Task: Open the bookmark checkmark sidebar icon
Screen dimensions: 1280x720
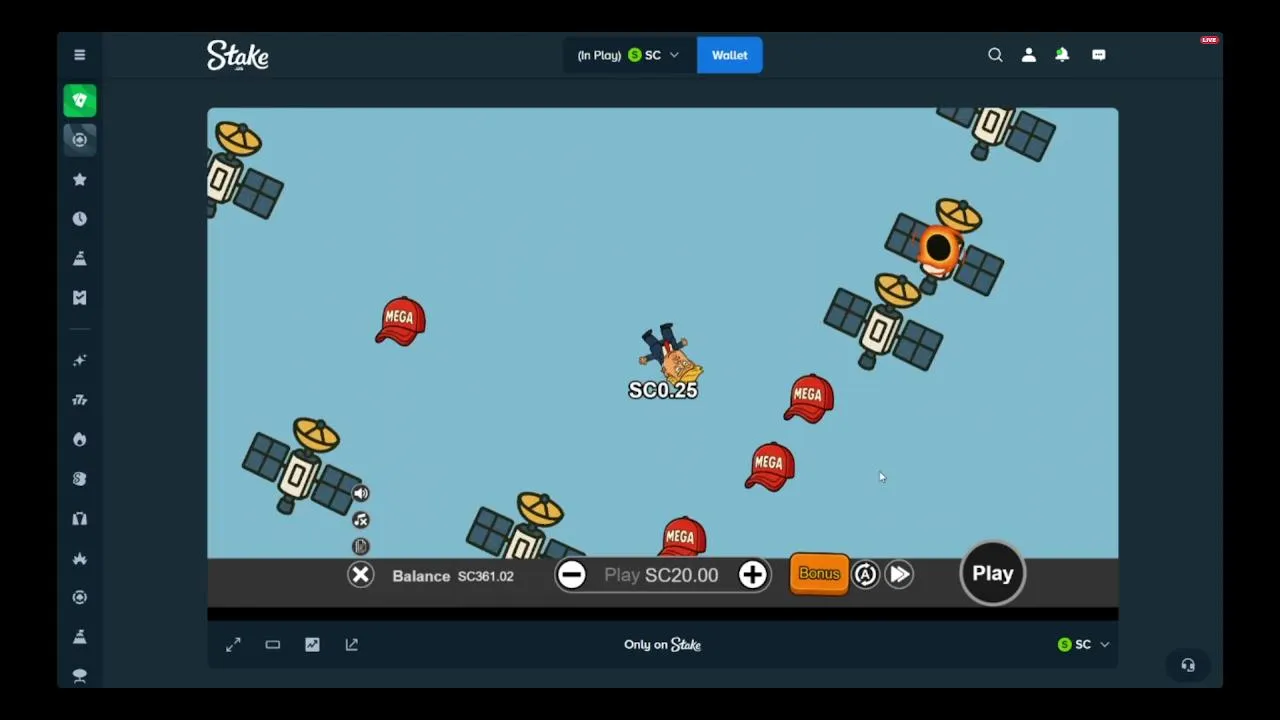Action: coord(80,297)
